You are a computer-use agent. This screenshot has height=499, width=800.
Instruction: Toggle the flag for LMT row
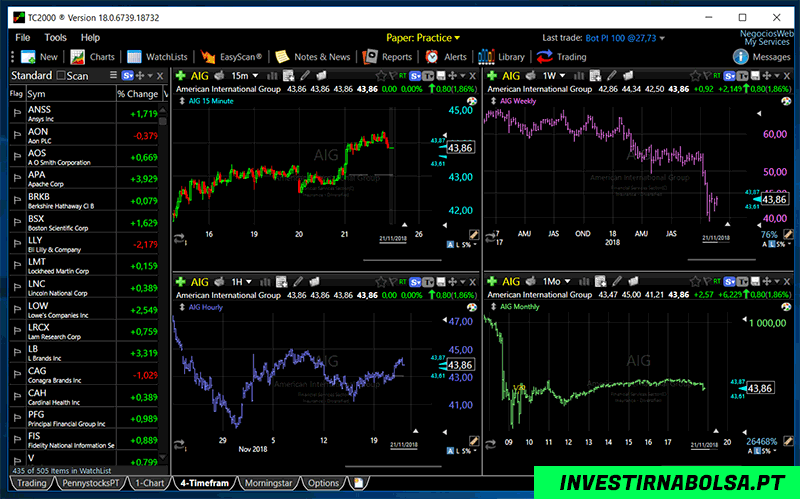pyautogui.click(x=17, y=266)
